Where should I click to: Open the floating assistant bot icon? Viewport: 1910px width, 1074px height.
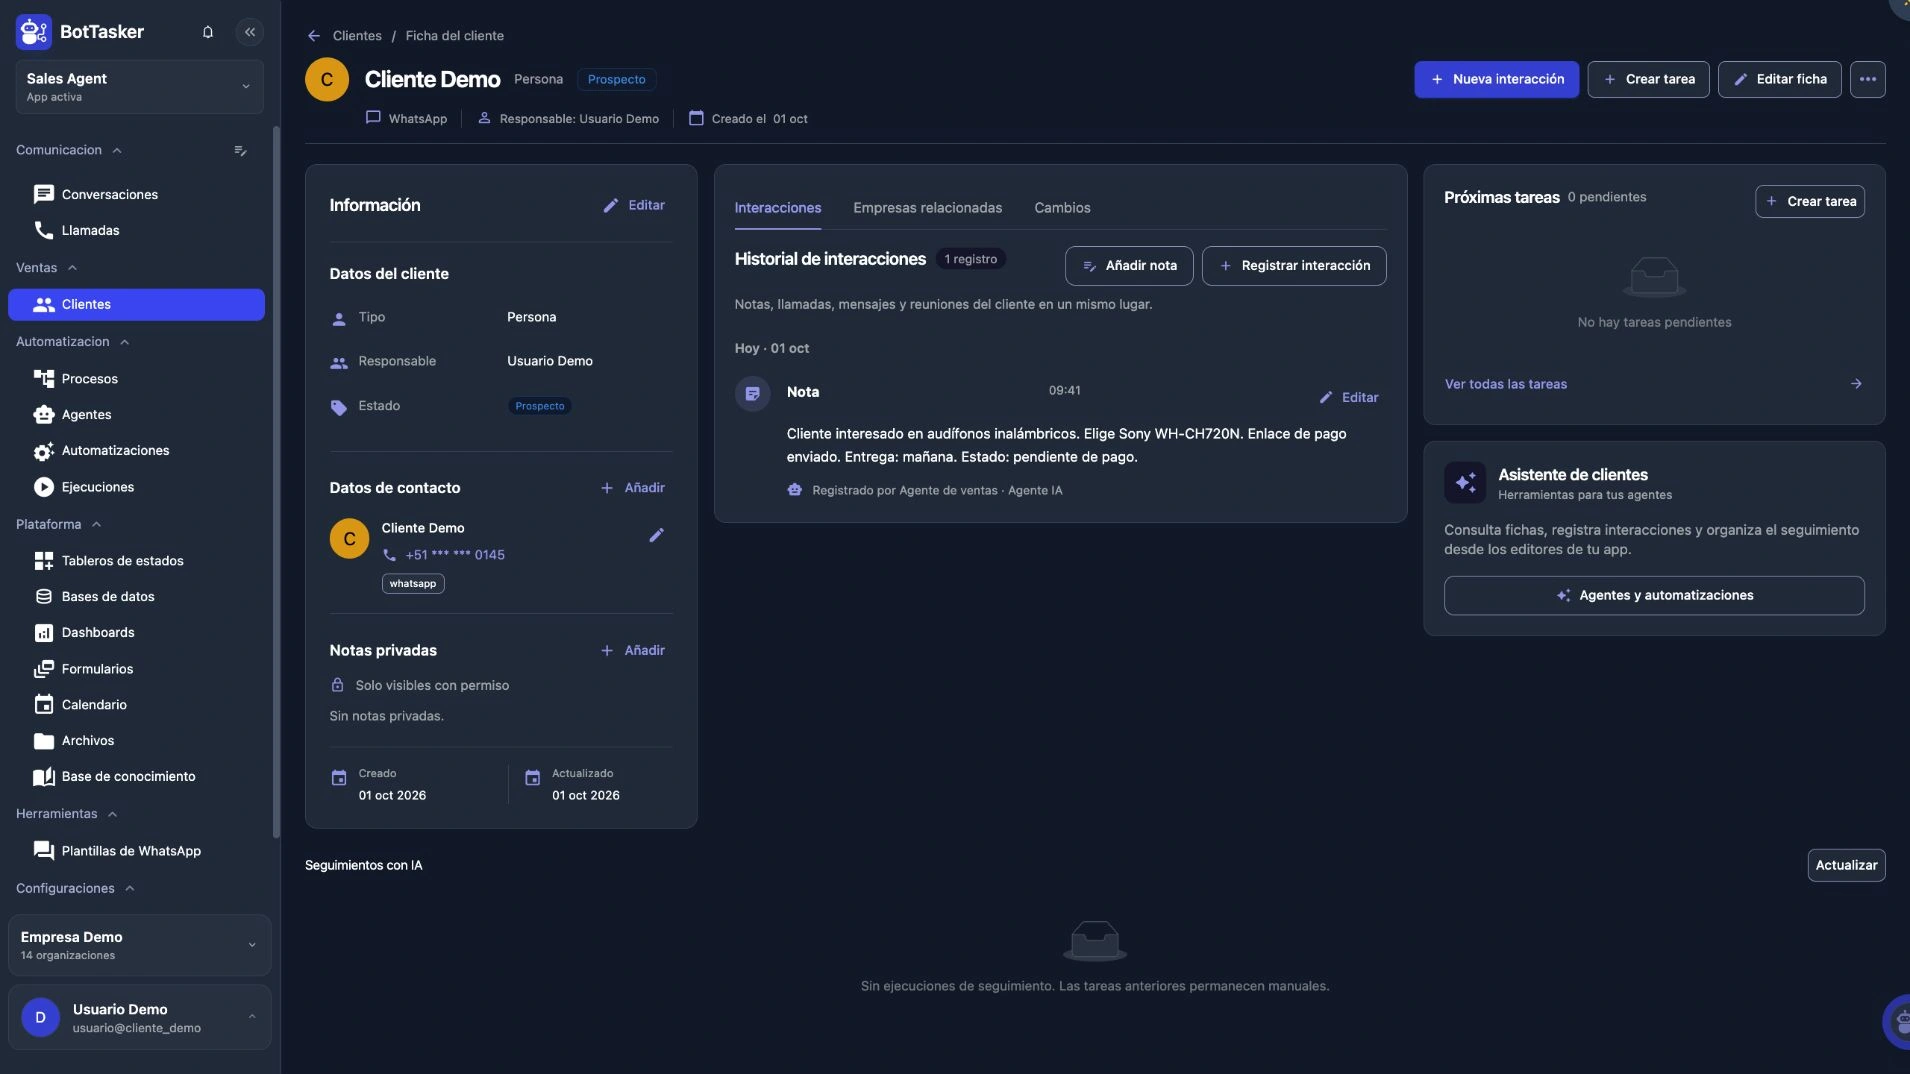1897,1021
